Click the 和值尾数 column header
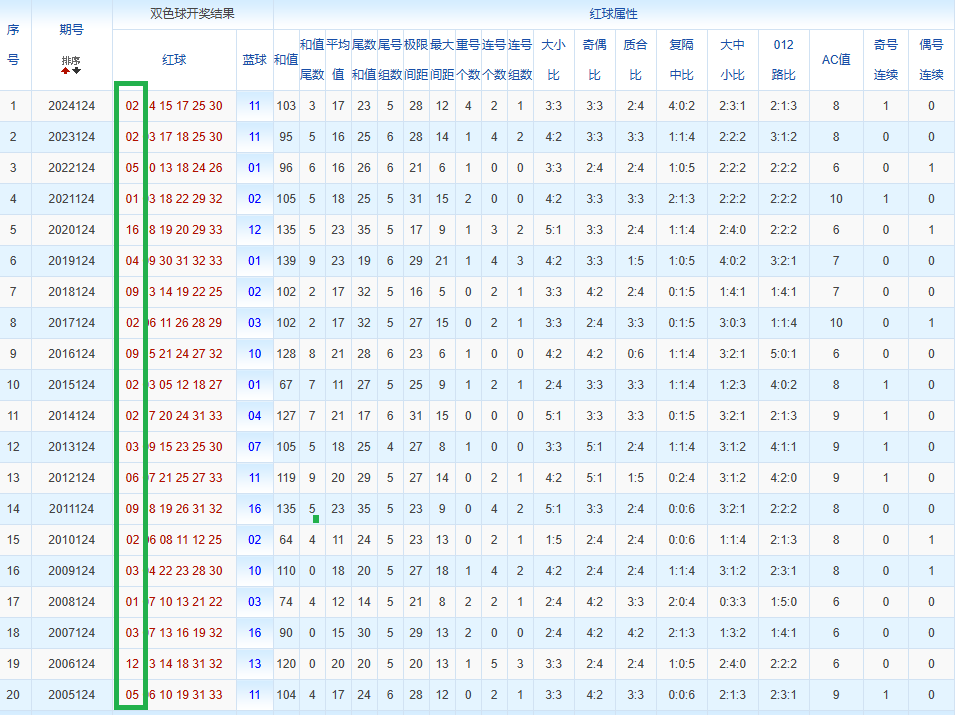This screenshot has width=955, height=715. [x=312, y=60]
